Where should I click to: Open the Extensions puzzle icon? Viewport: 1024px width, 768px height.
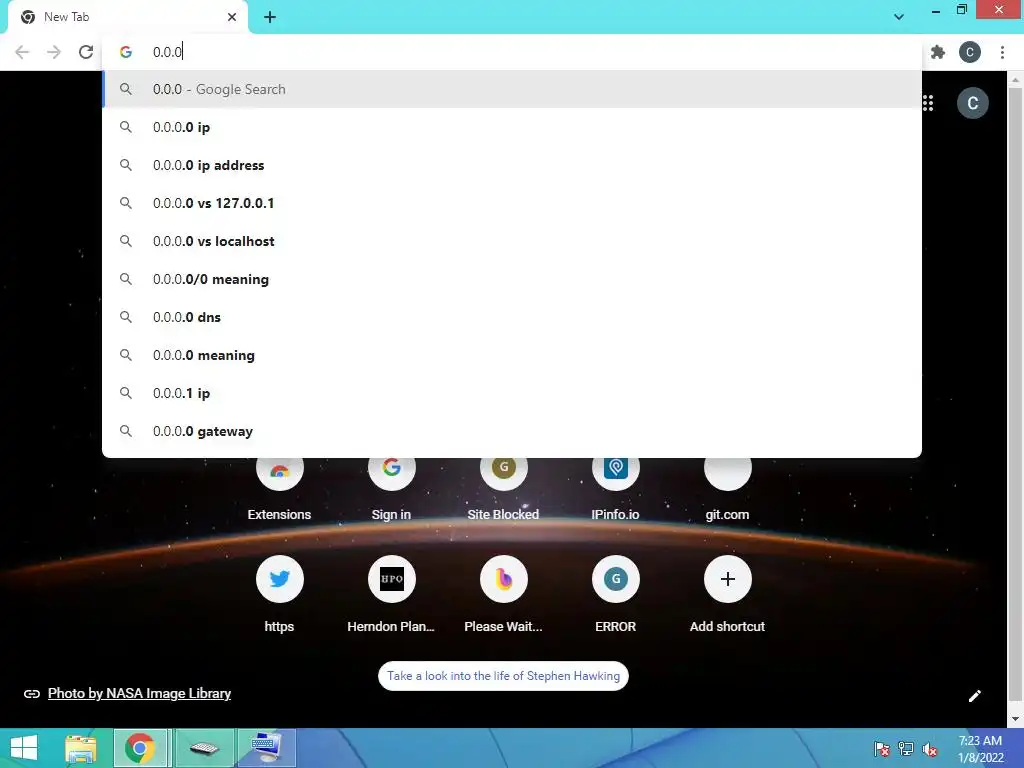pyautogui.click(x=938, y=52)
